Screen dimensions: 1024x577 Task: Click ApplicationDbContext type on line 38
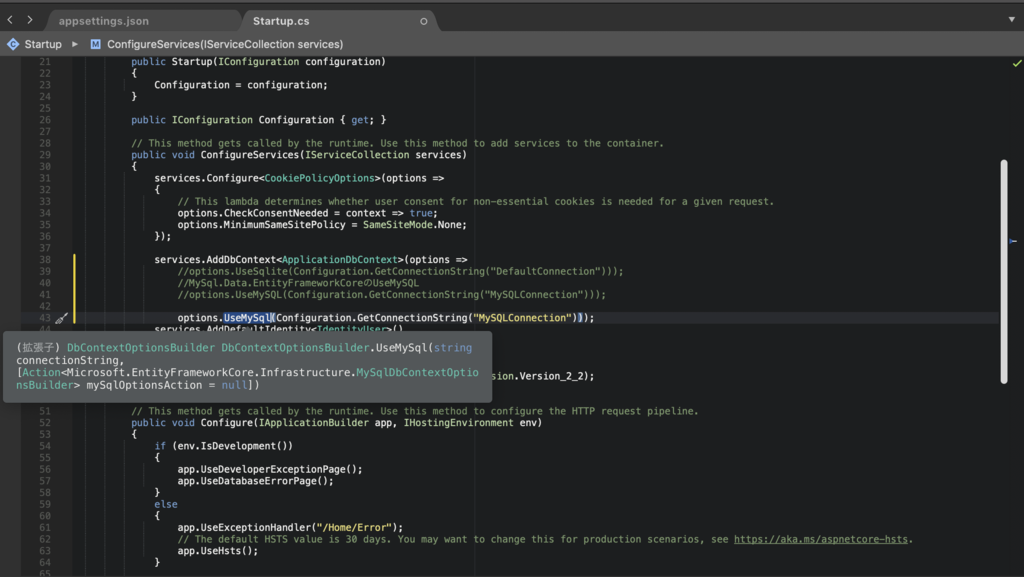[x=339, y=260]
